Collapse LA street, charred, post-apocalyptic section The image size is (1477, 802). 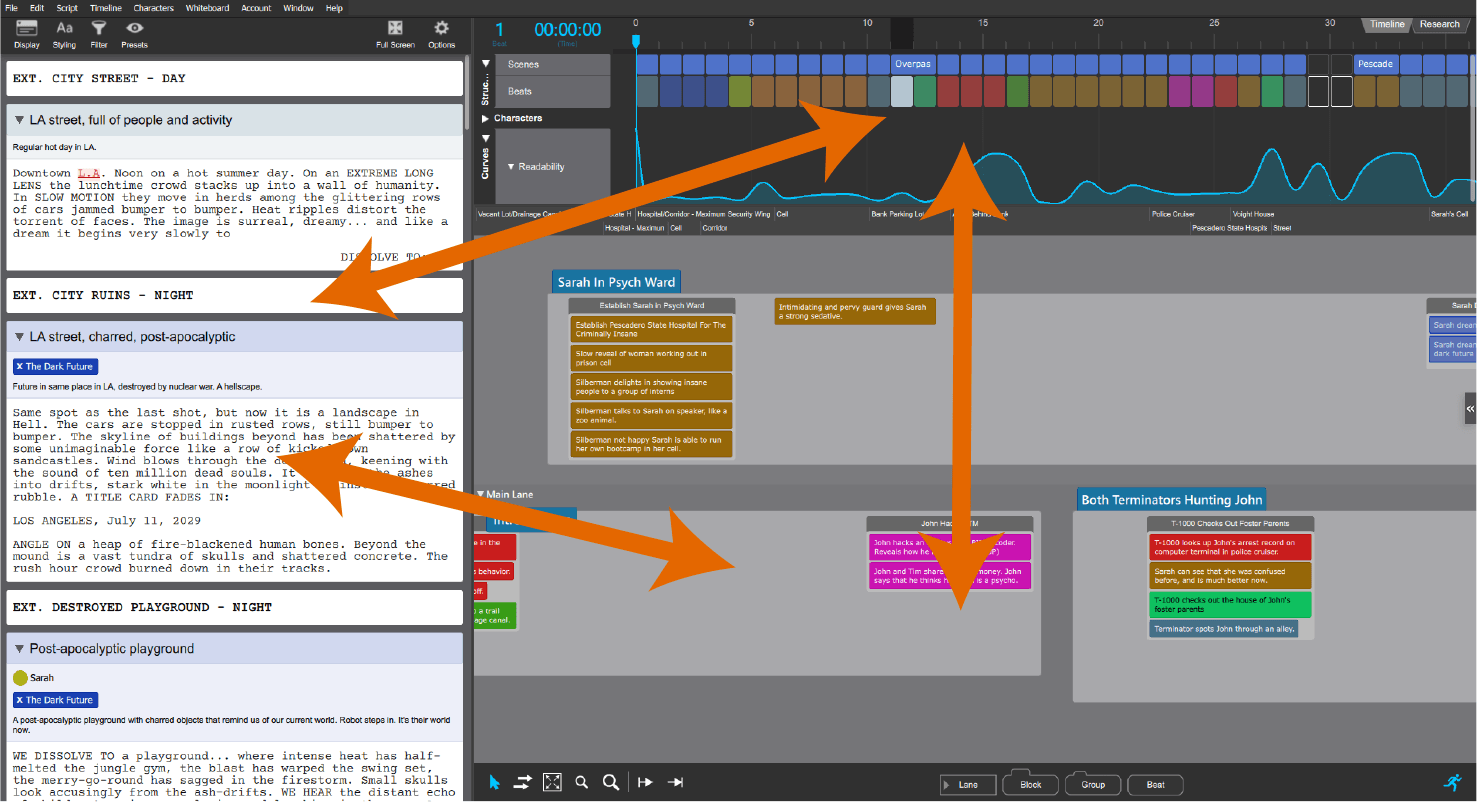click(19, 337)
